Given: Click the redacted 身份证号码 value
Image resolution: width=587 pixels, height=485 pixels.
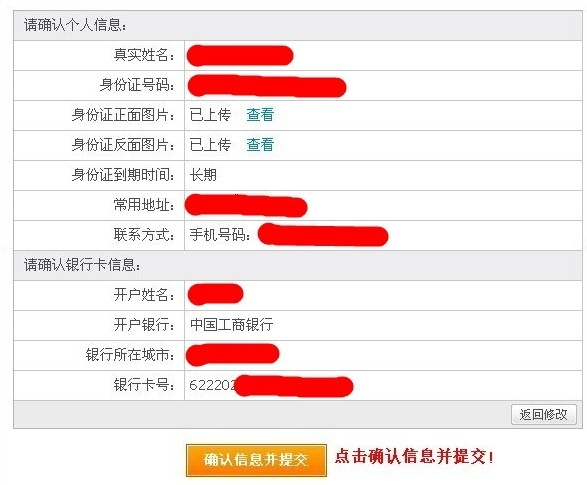Looking at the screenshot, I should (x=267, y=86).
